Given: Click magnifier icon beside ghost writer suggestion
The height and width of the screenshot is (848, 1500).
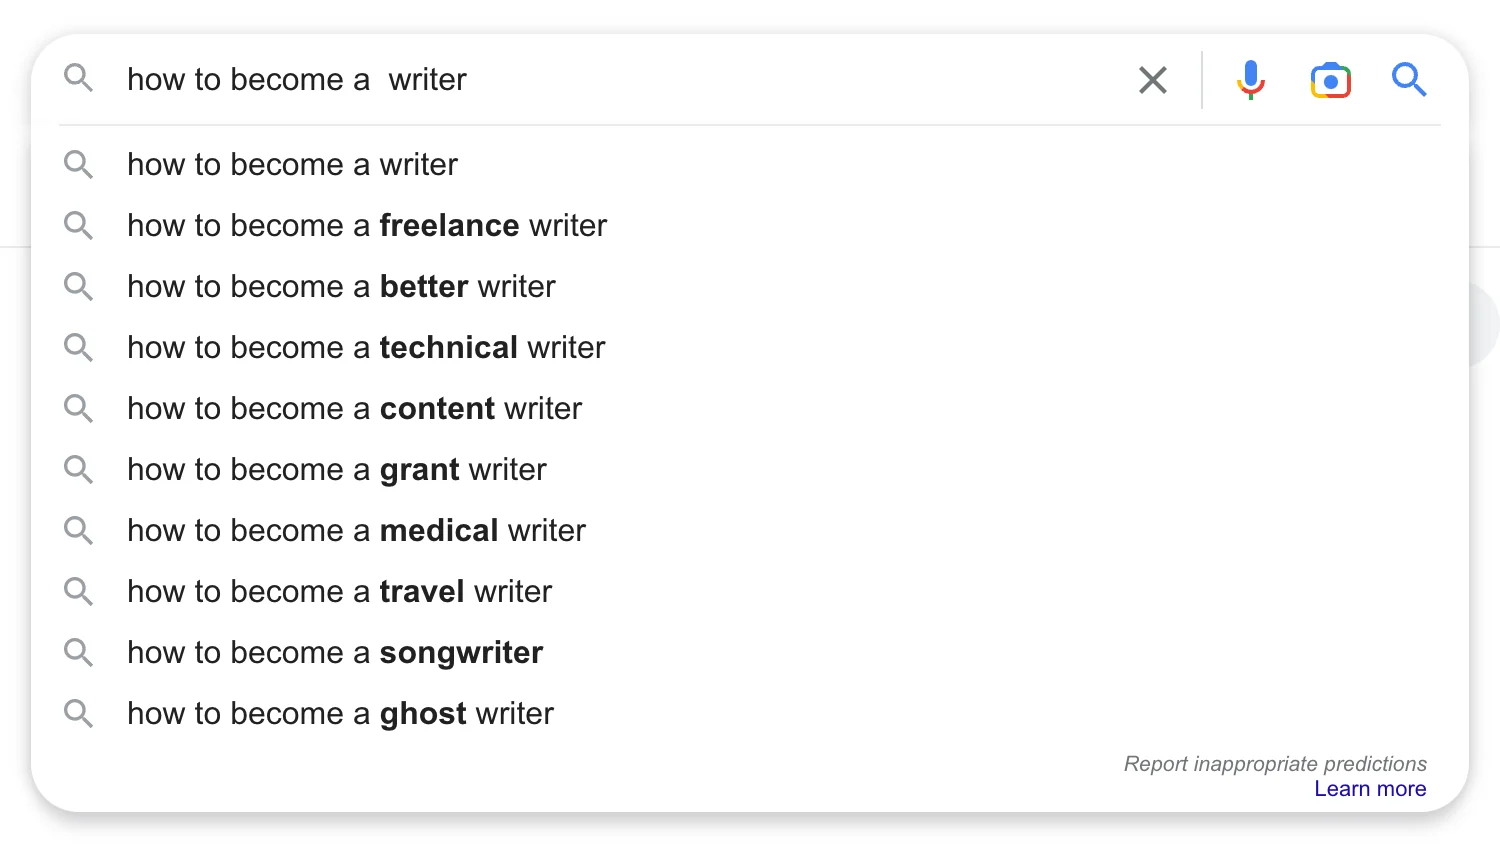Looking at the screenshot, I should [x=78, y=714].
